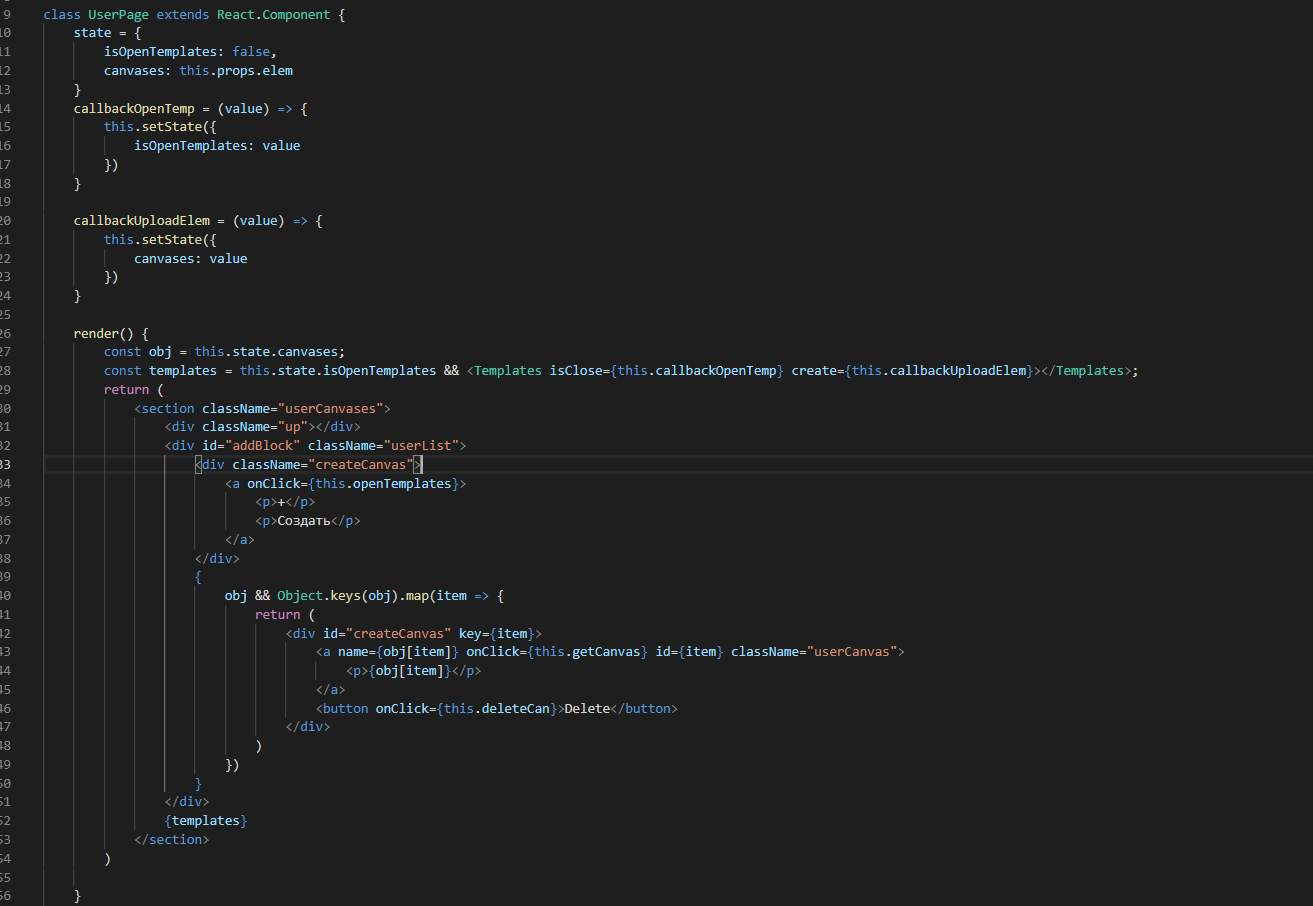Place cursor on 'state = {' line
Viewport: 1313px width, 906px height.
click(x=108, y=33)
